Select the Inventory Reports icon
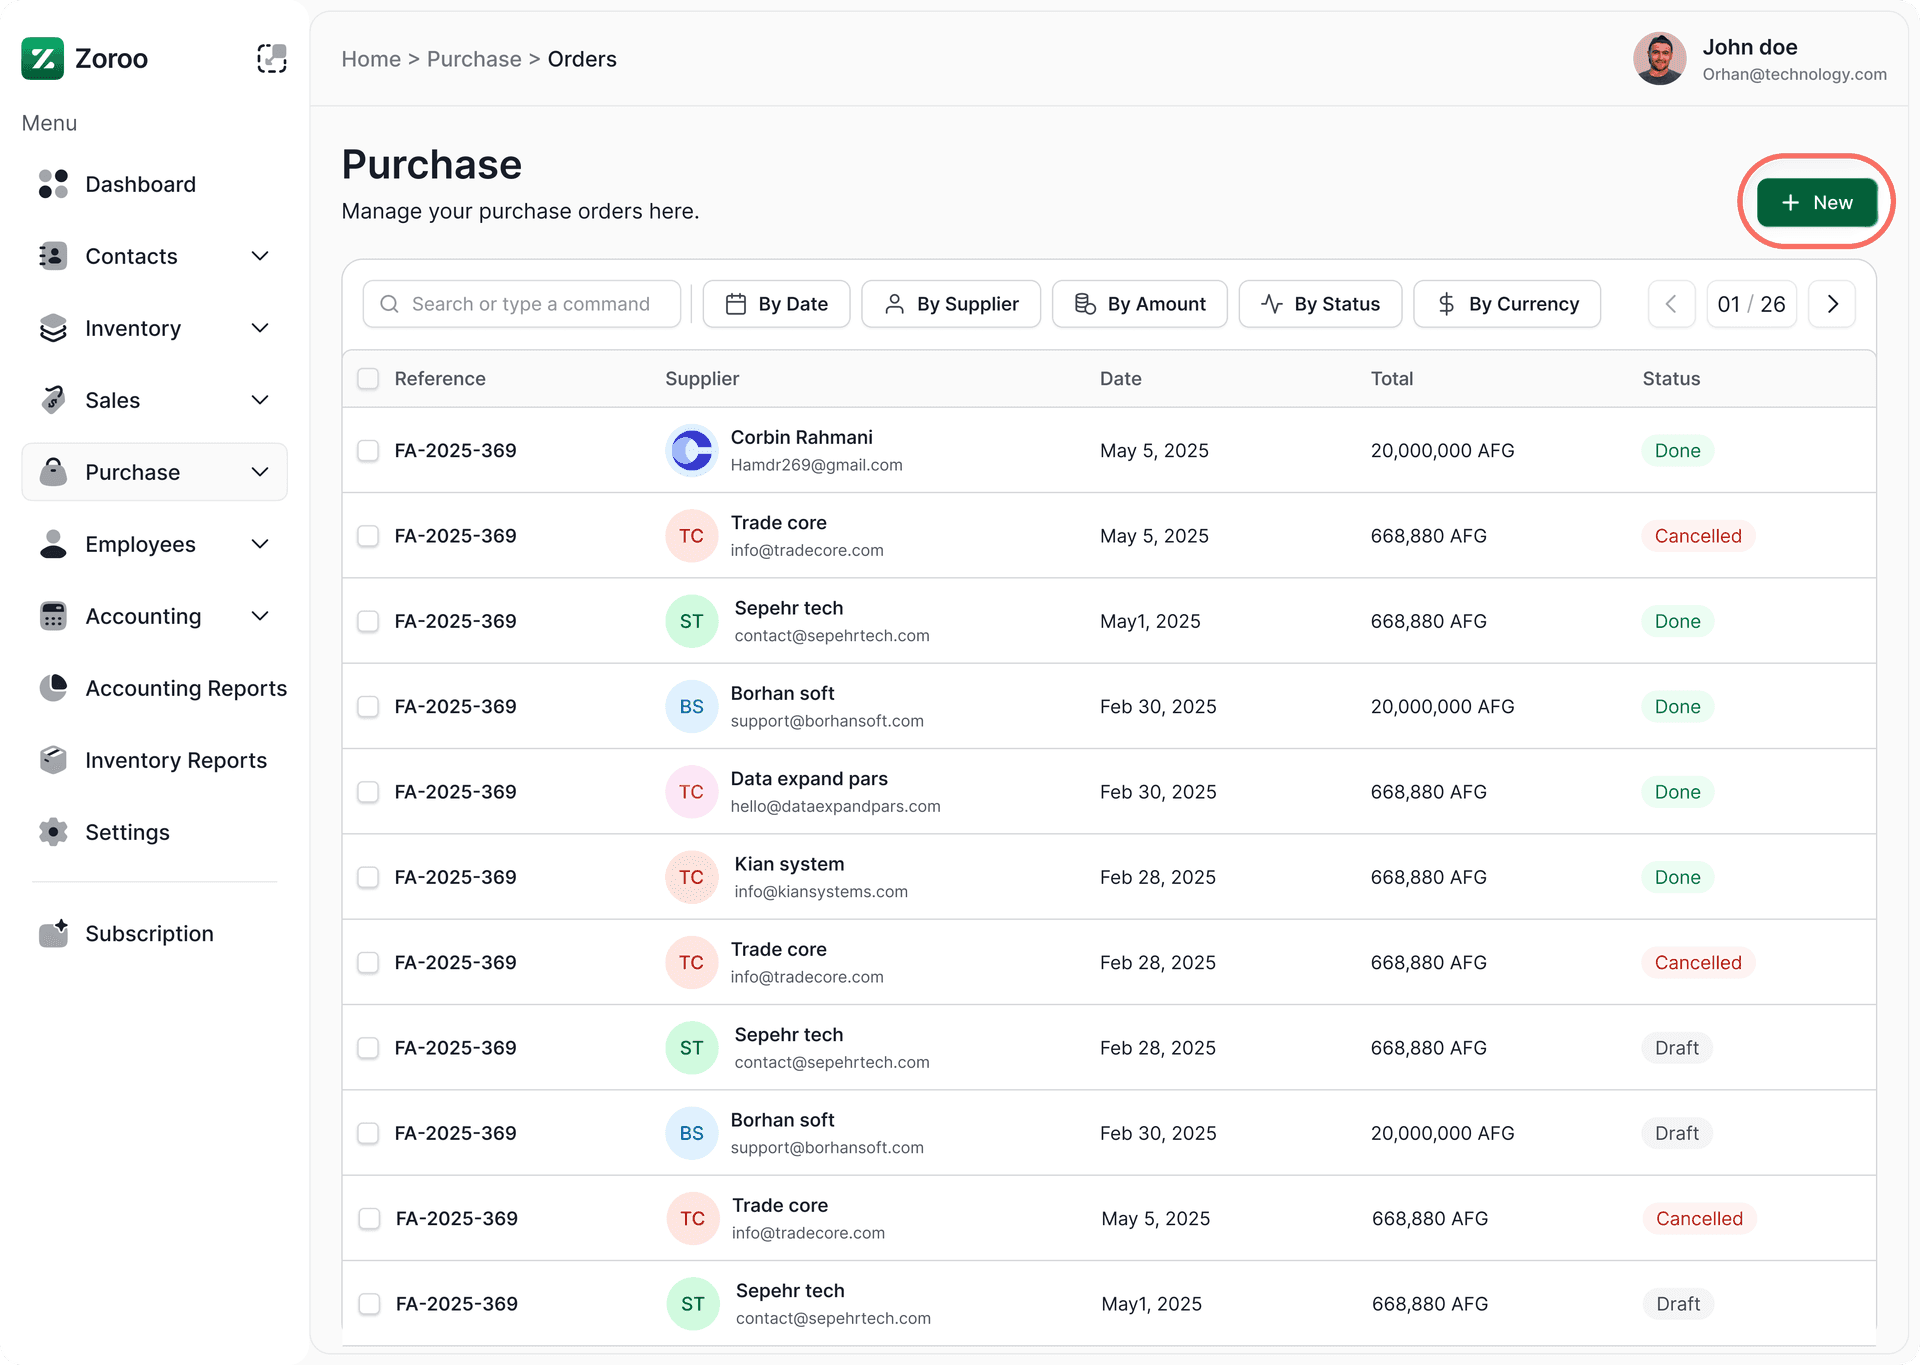This screenshot has height=1365, width=1920. [x=52, y=760]
